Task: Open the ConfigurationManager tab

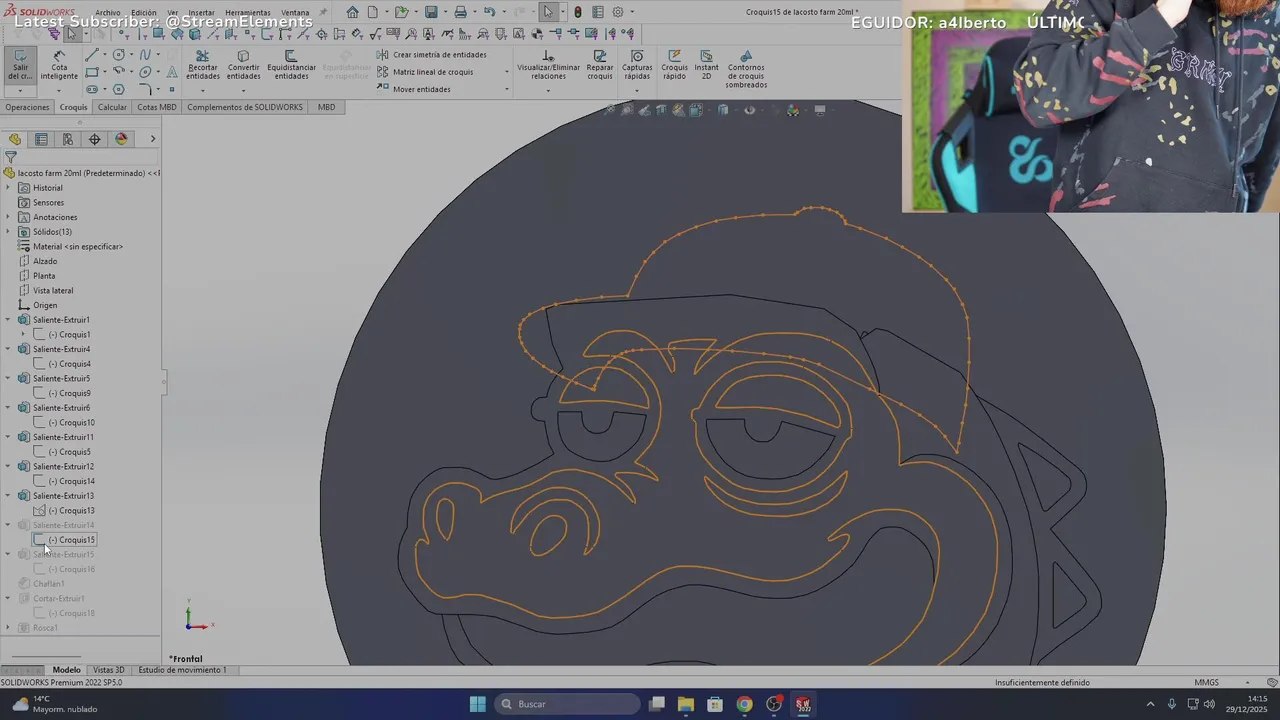Action: [68, 139]
